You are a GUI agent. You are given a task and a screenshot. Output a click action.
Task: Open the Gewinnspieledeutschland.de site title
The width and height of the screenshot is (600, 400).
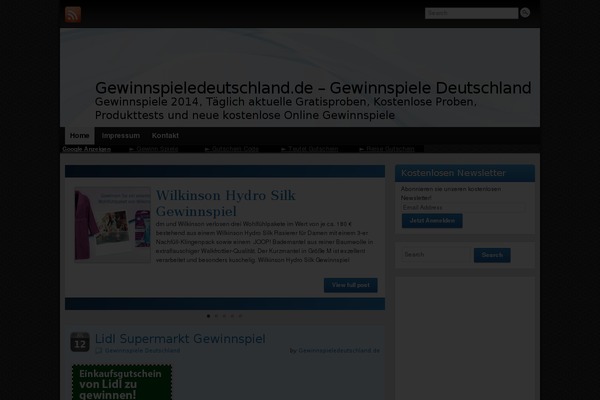[313, 88]
